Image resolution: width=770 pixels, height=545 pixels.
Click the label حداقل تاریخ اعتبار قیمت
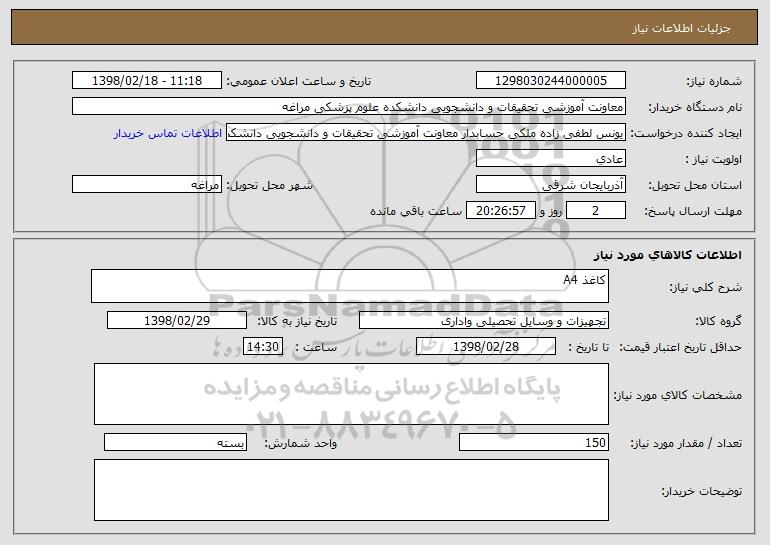point(680,348)
